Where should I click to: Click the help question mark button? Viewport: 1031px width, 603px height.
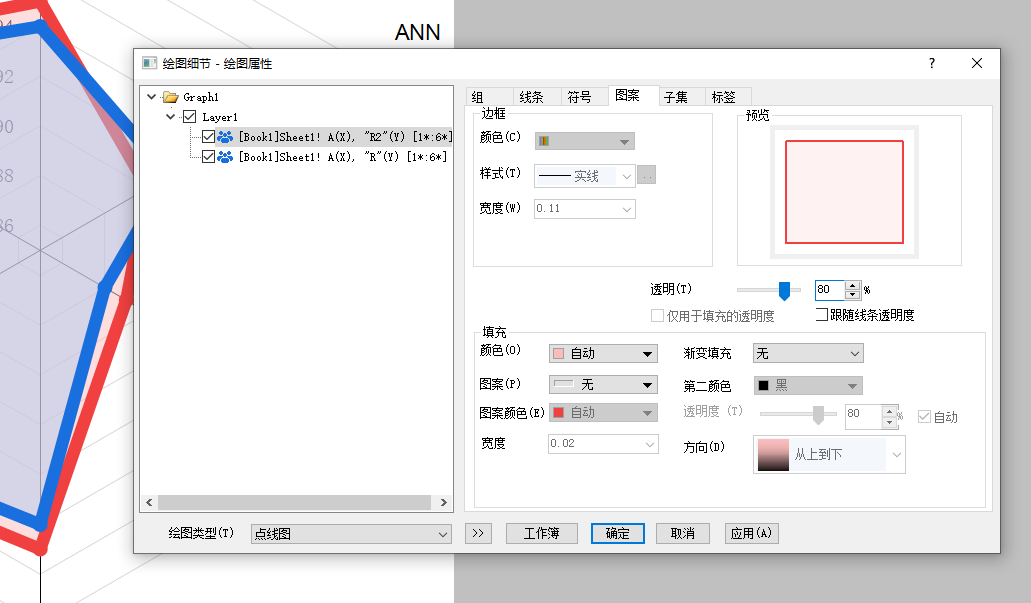[932, 63]
